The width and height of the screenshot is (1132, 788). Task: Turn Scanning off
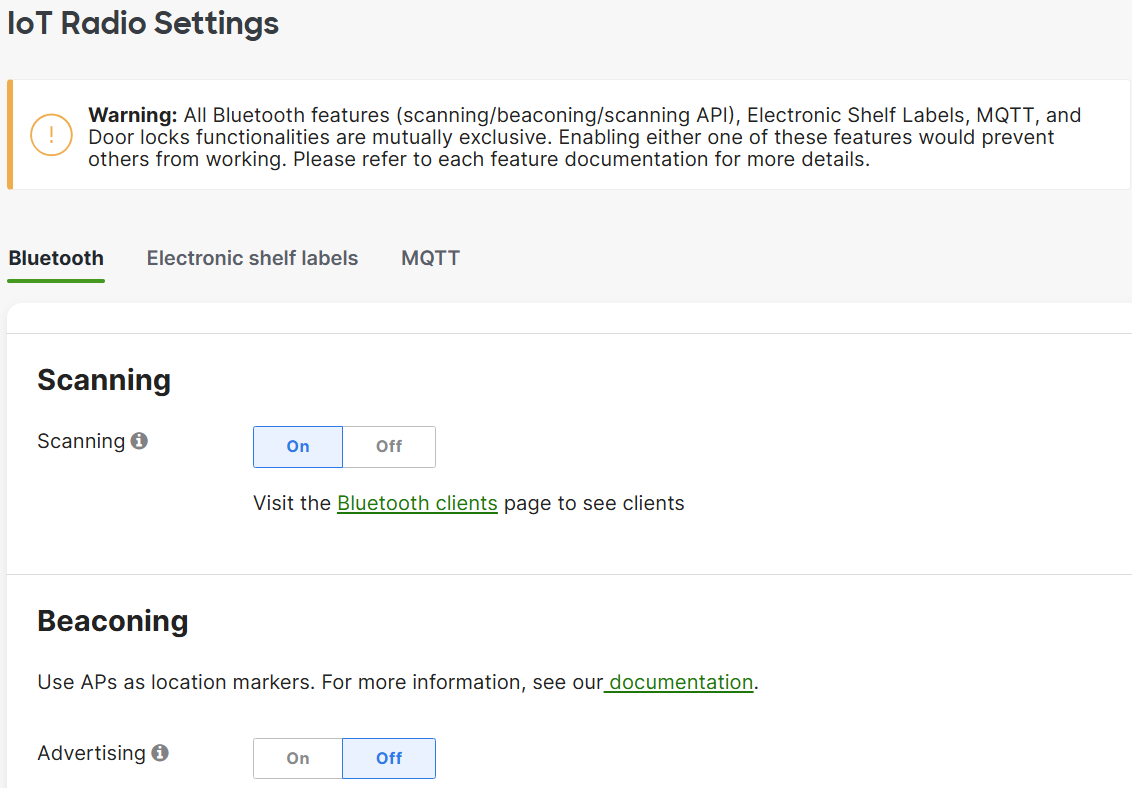click(x=389, y=447)
